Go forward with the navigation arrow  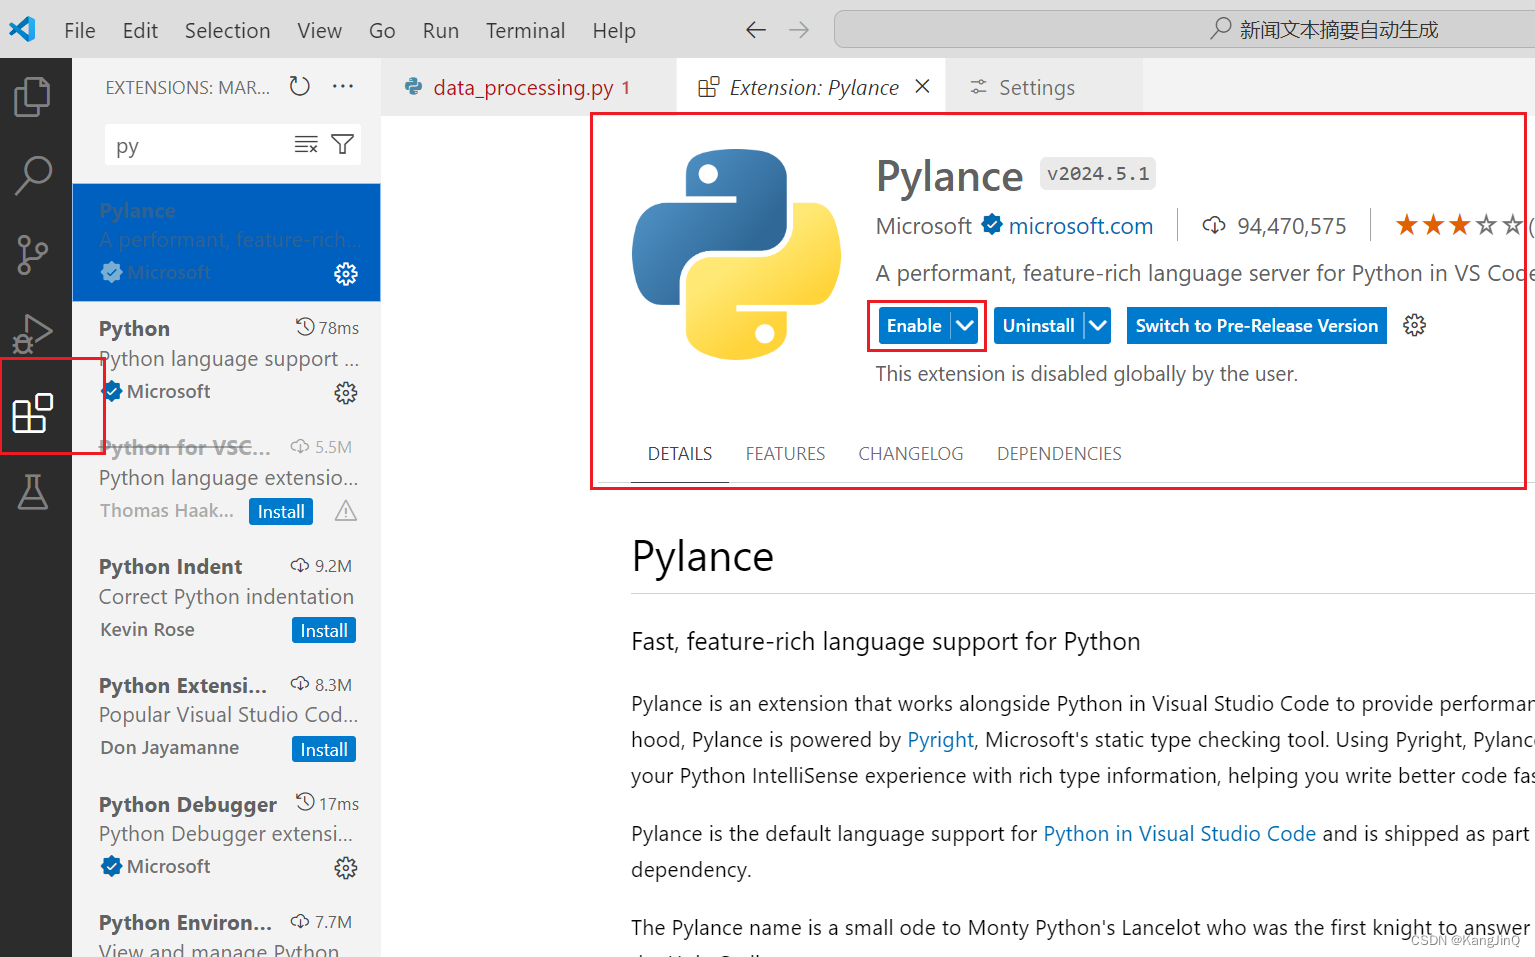799,30
